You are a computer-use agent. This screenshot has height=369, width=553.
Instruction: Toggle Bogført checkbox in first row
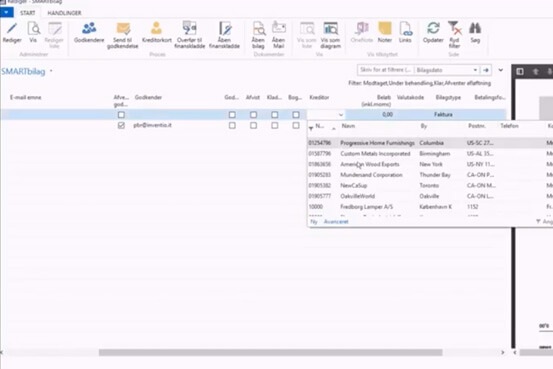coord(296,115)
